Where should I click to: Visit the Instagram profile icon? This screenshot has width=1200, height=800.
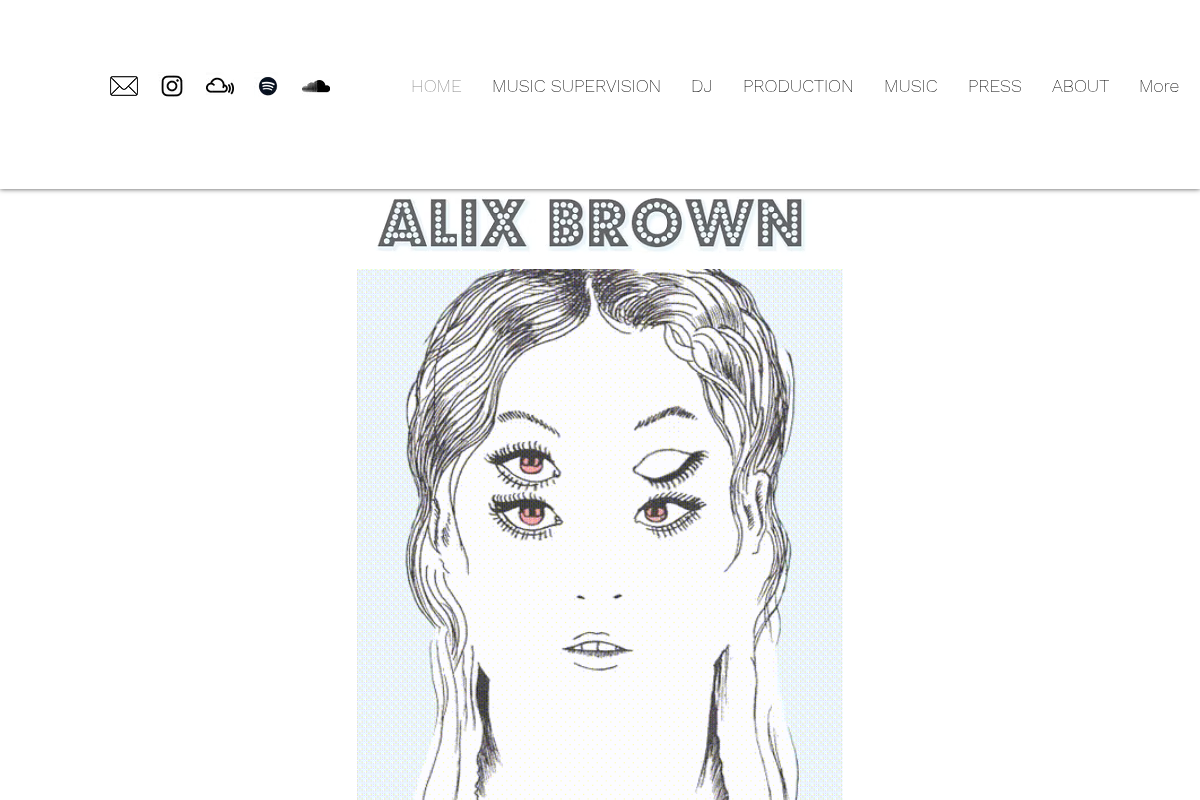[x=172, y=86]
